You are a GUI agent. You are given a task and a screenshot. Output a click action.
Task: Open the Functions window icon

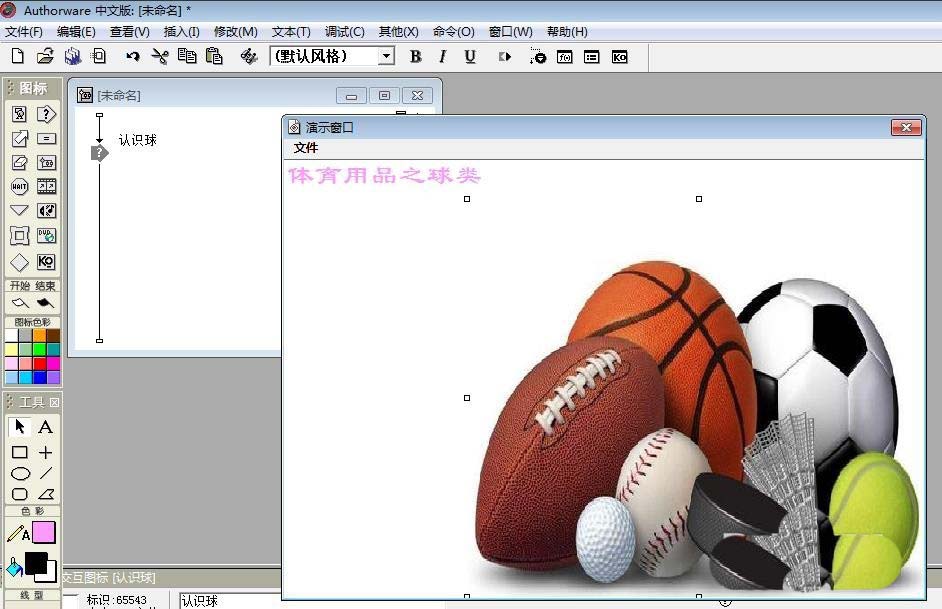(565, 57)
